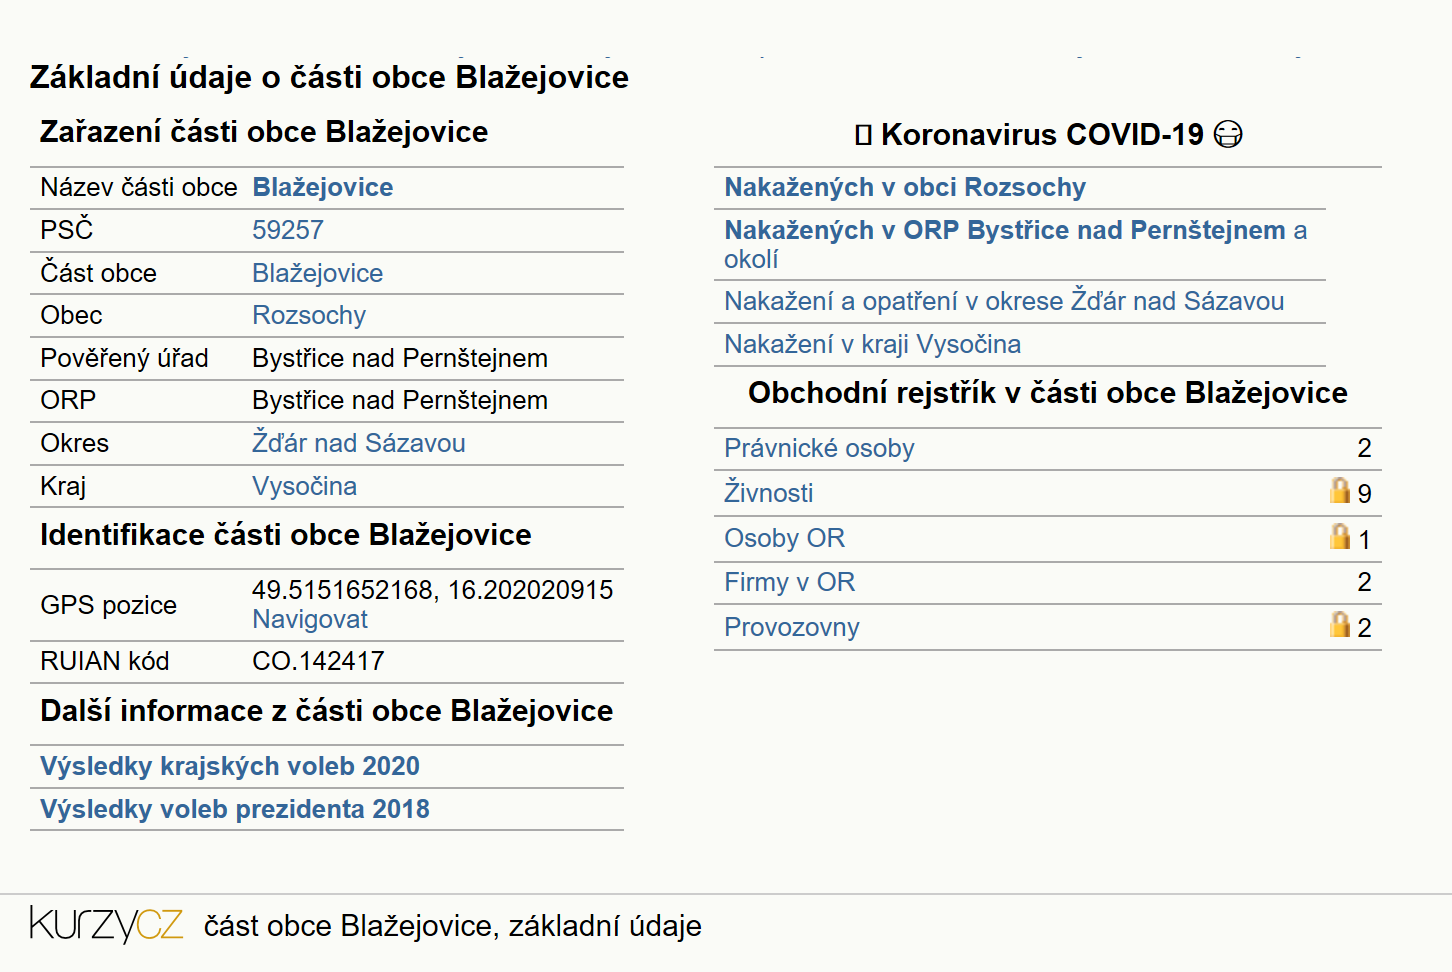
Task: Open Výsledky voleb prezidenta 2018
Action: click(235, 809)
